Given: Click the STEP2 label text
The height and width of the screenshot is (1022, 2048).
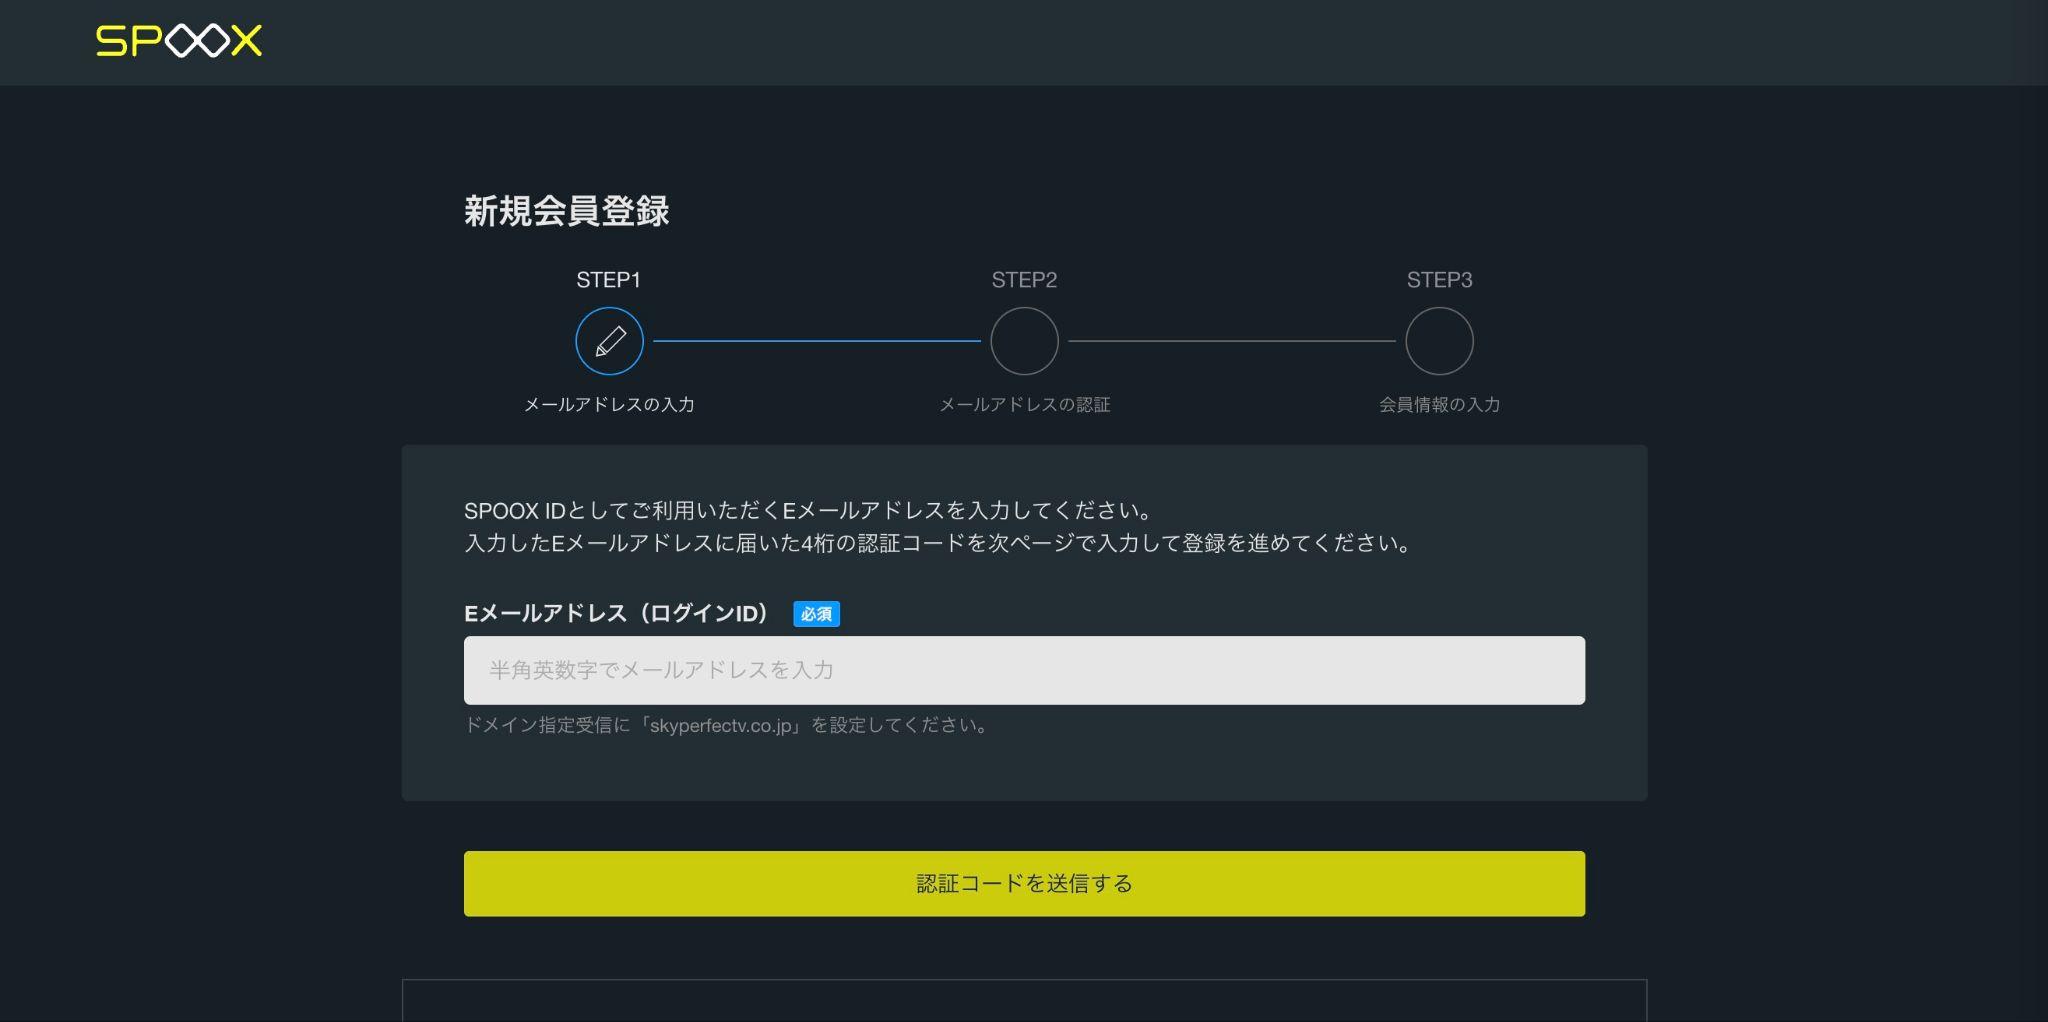Looking at the screenshot, I should point(1024,280).
